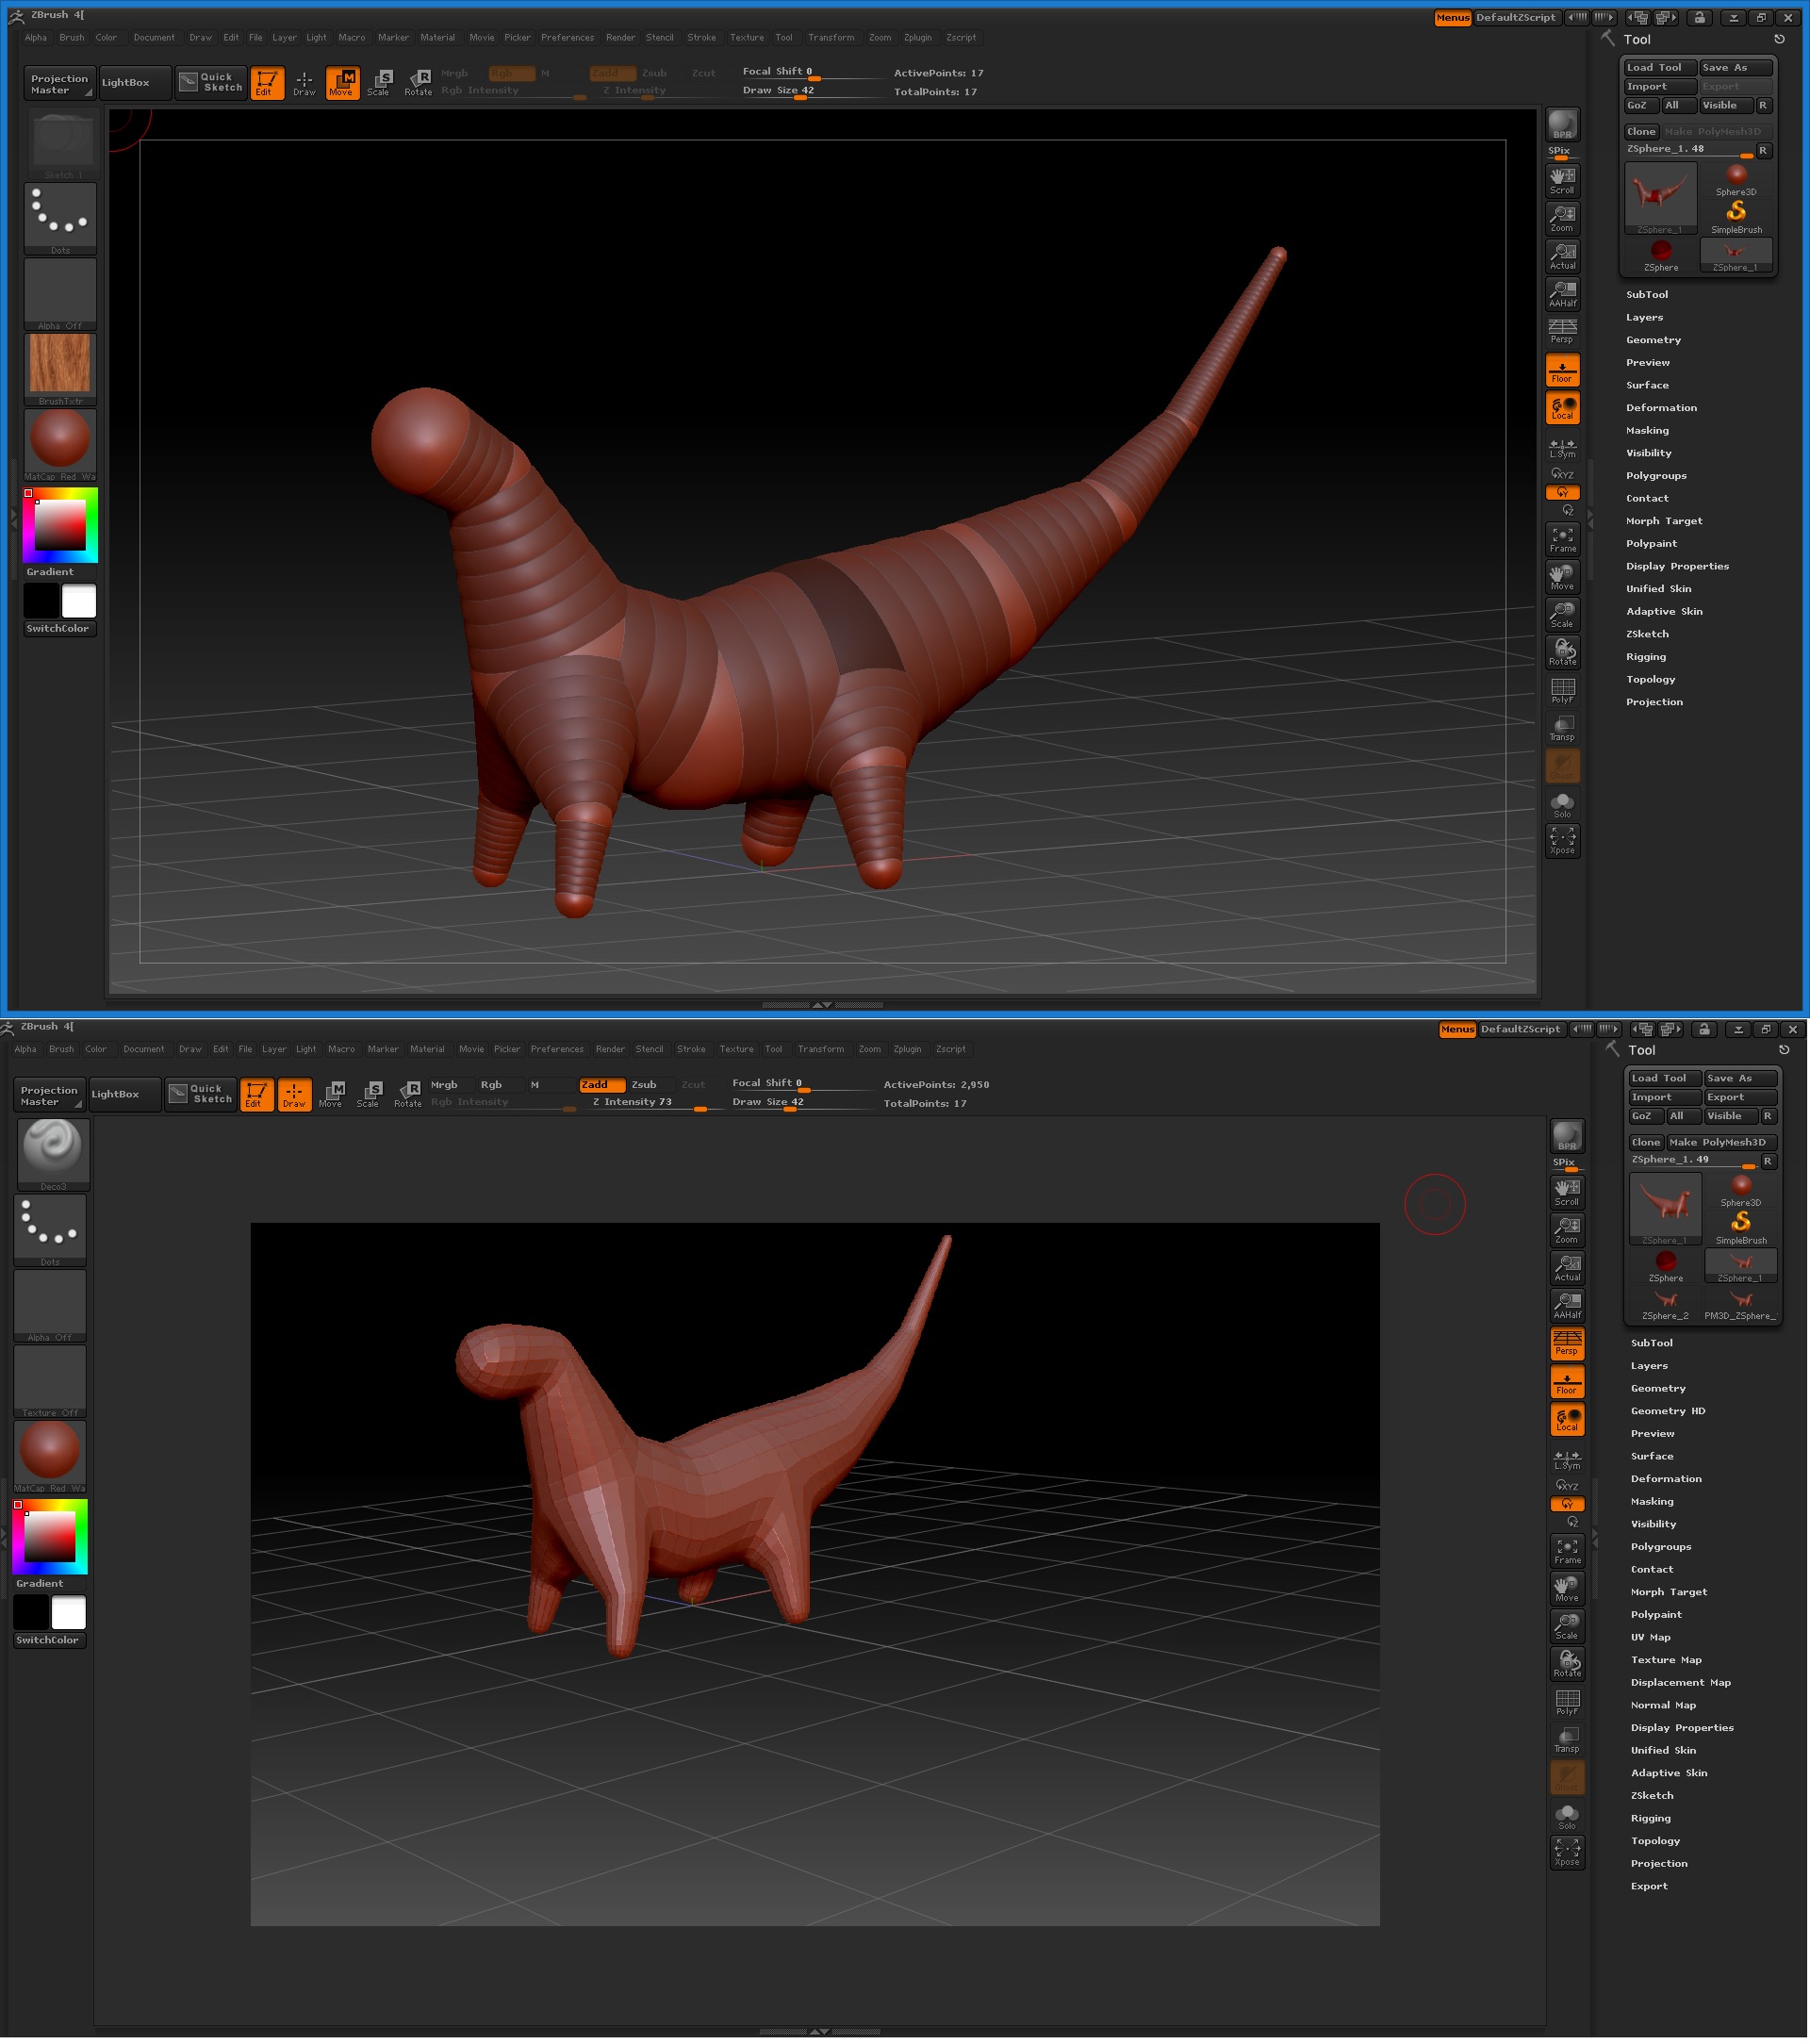The width and height of the screenshot is (1810, 2044).
Task: Toggle PolyF wireframe display in lower window
Action: click(1567, 1702)
